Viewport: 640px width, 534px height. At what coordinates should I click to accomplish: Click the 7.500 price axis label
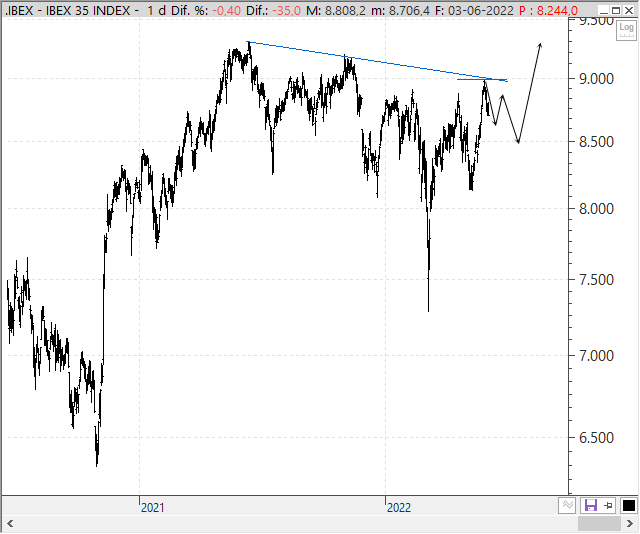[x=596, y=280]
